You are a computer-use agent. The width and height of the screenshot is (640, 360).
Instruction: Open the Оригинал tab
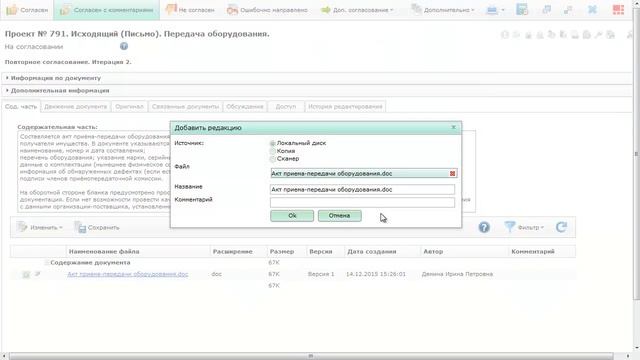pos(129,107)
